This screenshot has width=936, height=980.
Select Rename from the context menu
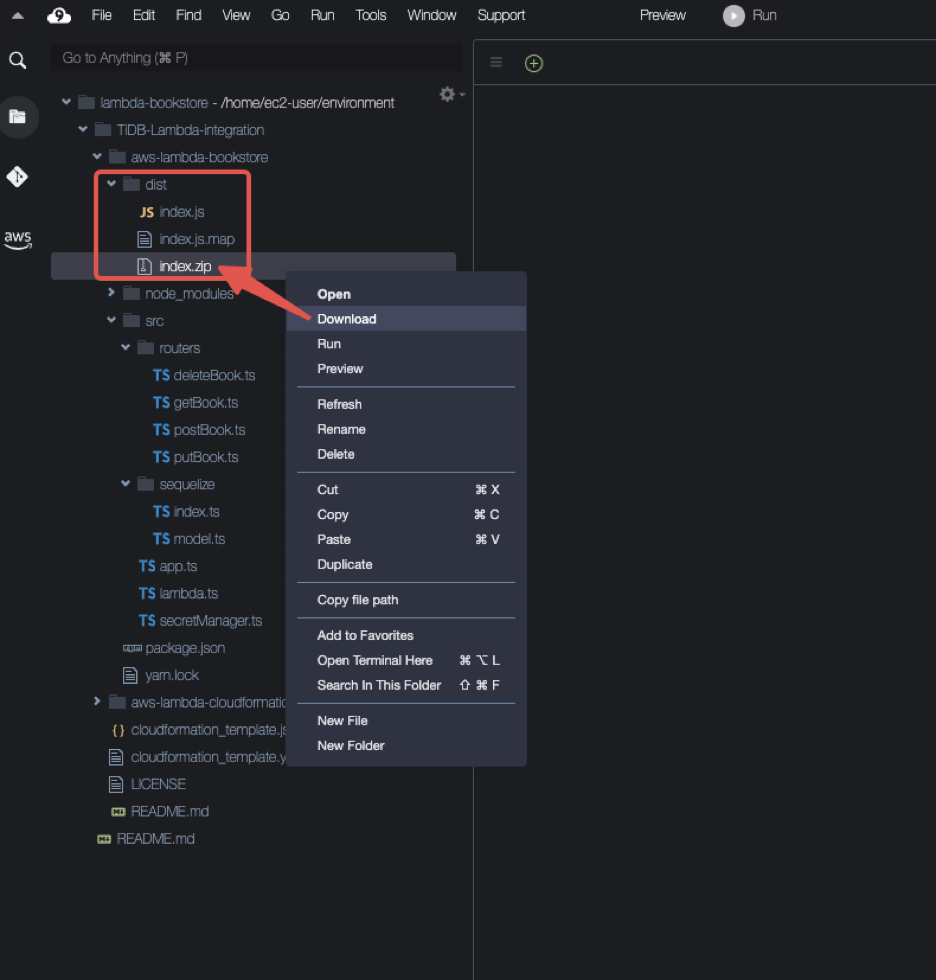pos(406,429)
